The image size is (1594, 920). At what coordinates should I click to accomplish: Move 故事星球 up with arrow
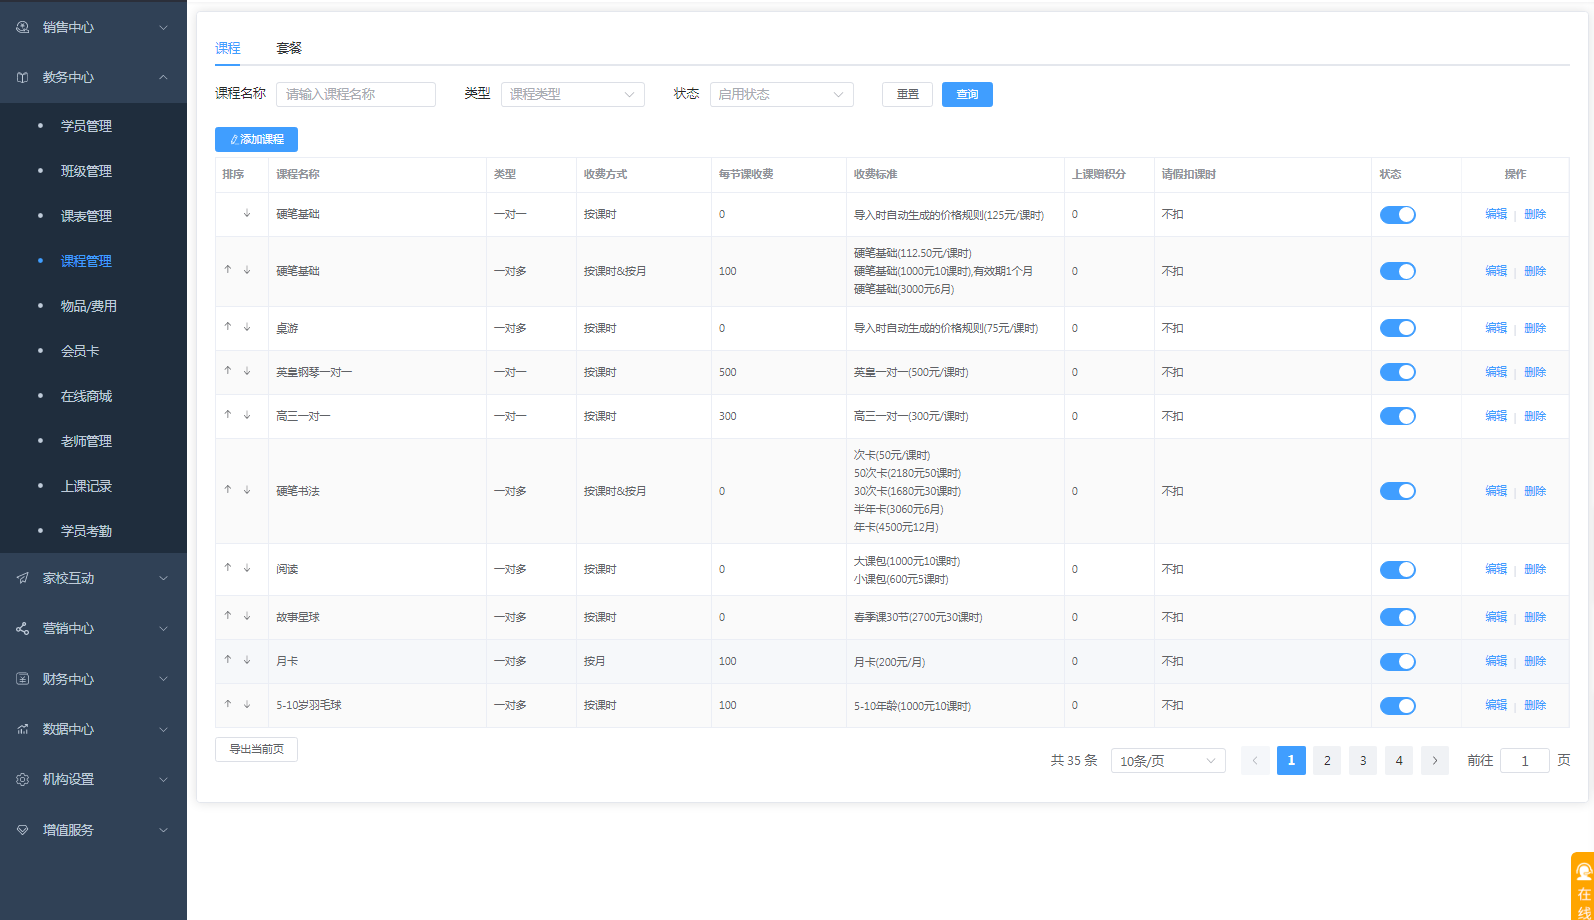pos(228,616)
